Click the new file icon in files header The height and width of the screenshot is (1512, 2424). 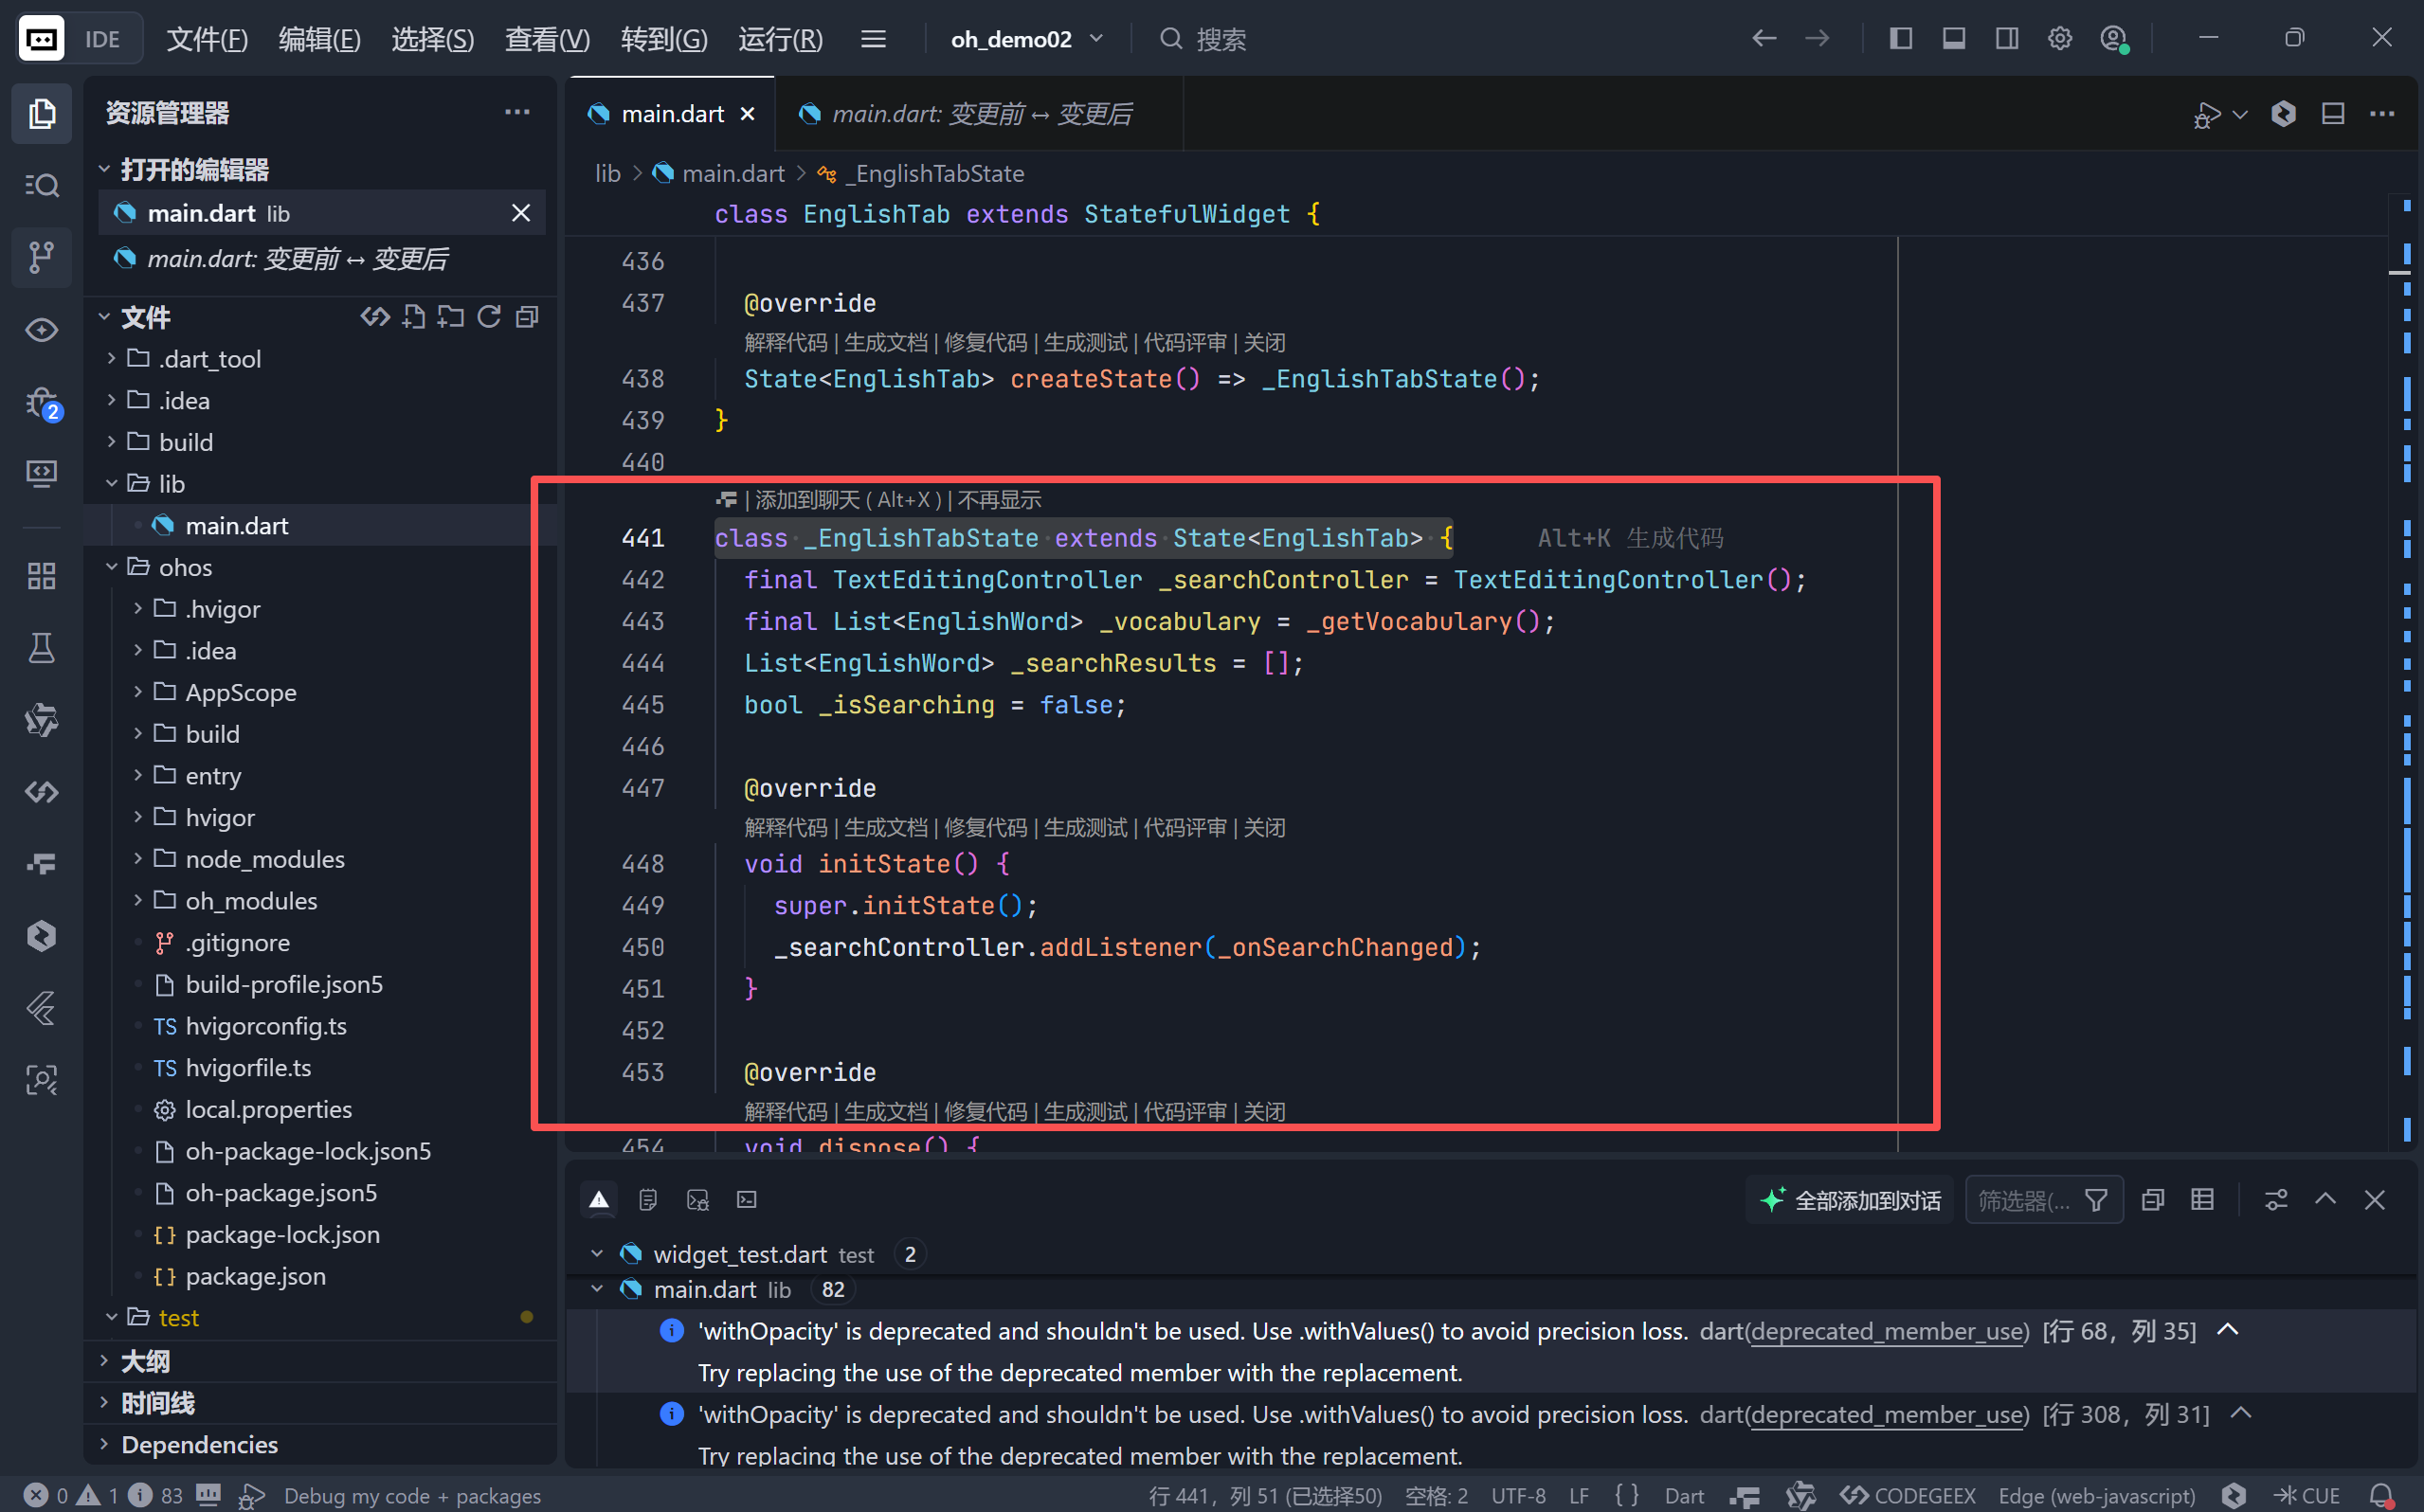(x=413, y=317)
